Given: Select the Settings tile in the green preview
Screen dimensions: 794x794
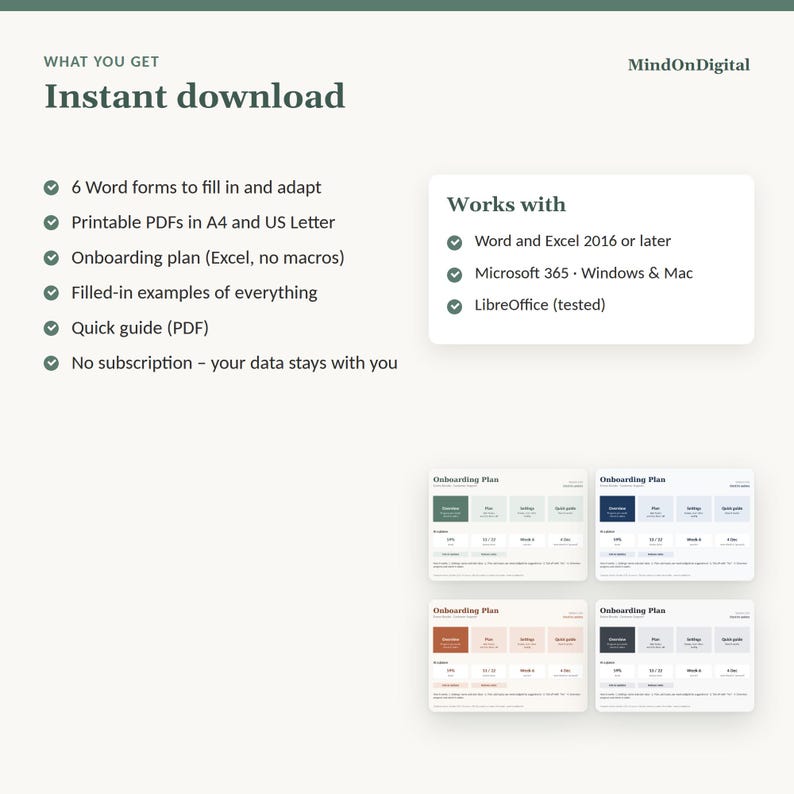Looking at the screenshot, I should (x=527, y=509).
